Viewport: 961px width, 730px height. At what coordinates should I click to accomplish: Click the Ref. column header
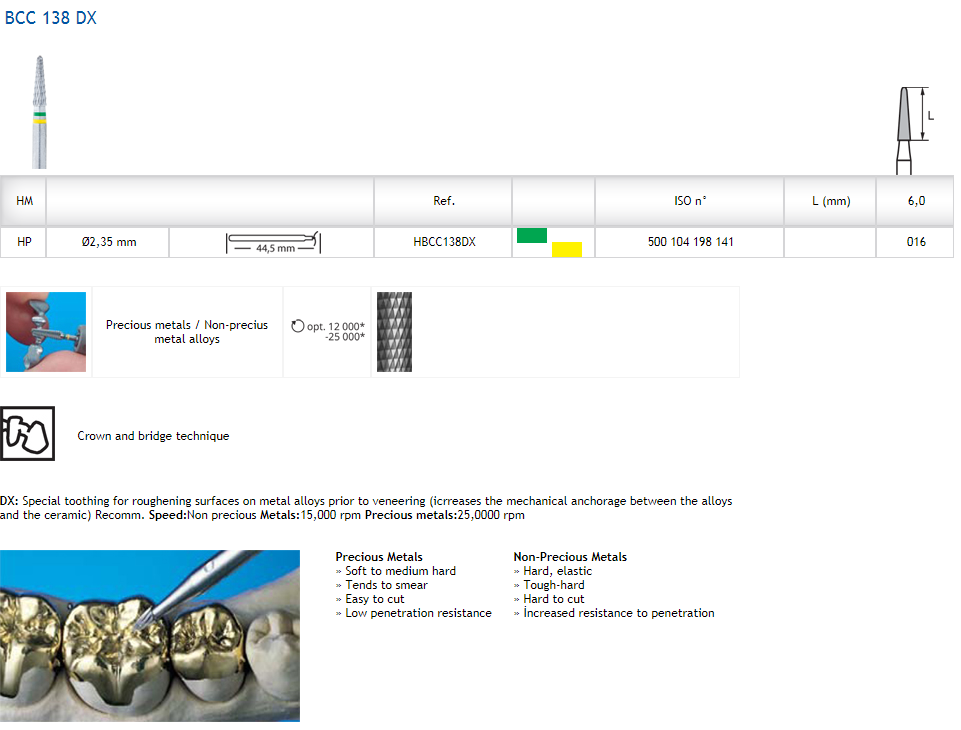[x=444, y=201]
